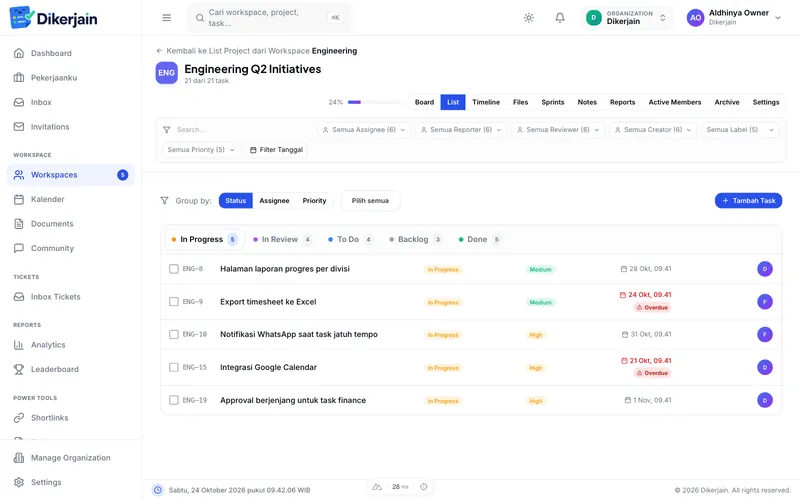Tick checkbox for ENG-19 task
The height and width of the screenshot is (500, 800).
coord(173,401)
